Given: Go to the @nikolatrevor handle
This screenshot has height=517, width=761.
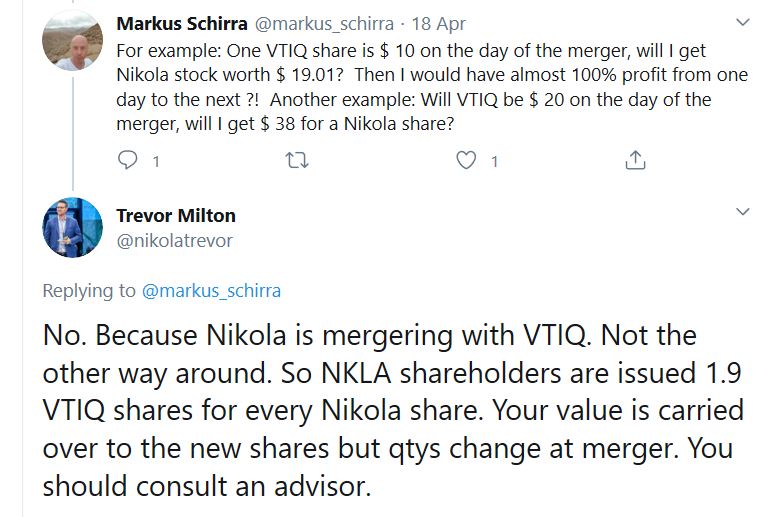Looking at the screenshot, I should pyautogui.click(x=175, y=240).
